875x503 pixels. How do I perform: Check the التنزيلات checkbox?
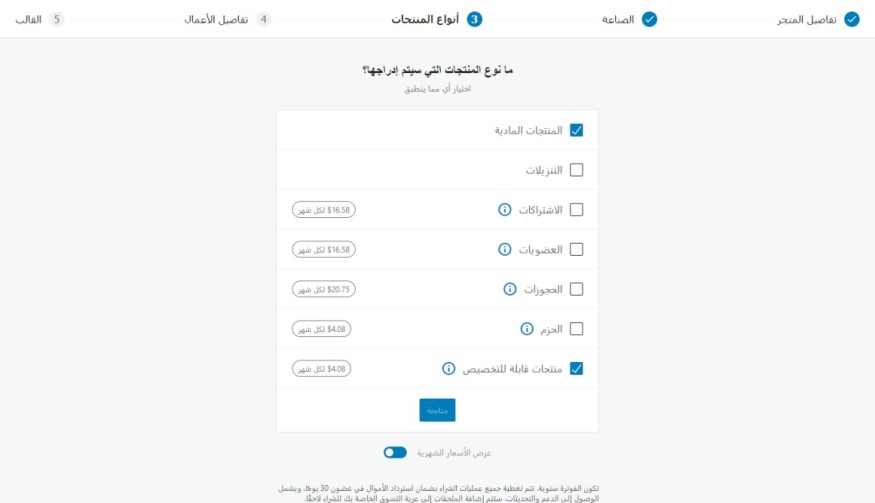tap(576, 170)
